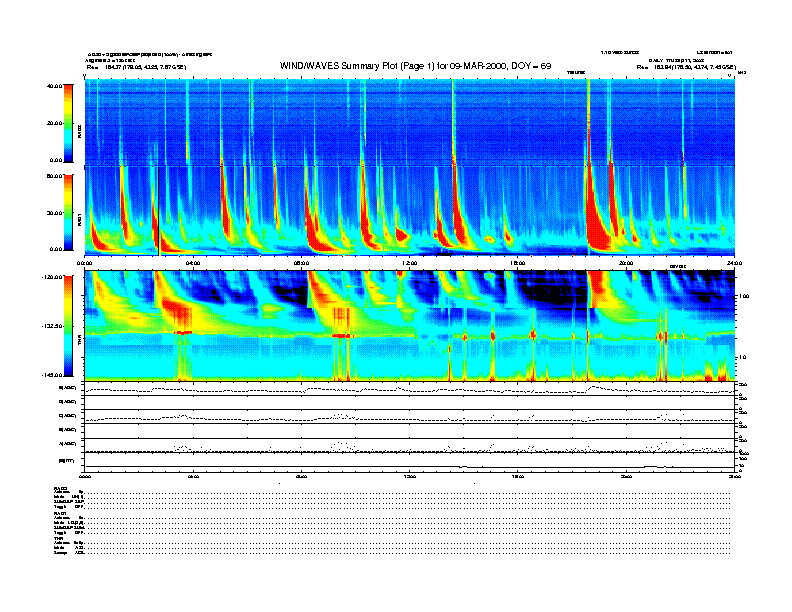Click the 10 label on TNR right axis
Screen dimensions: 792x612
tap(742, 357)
